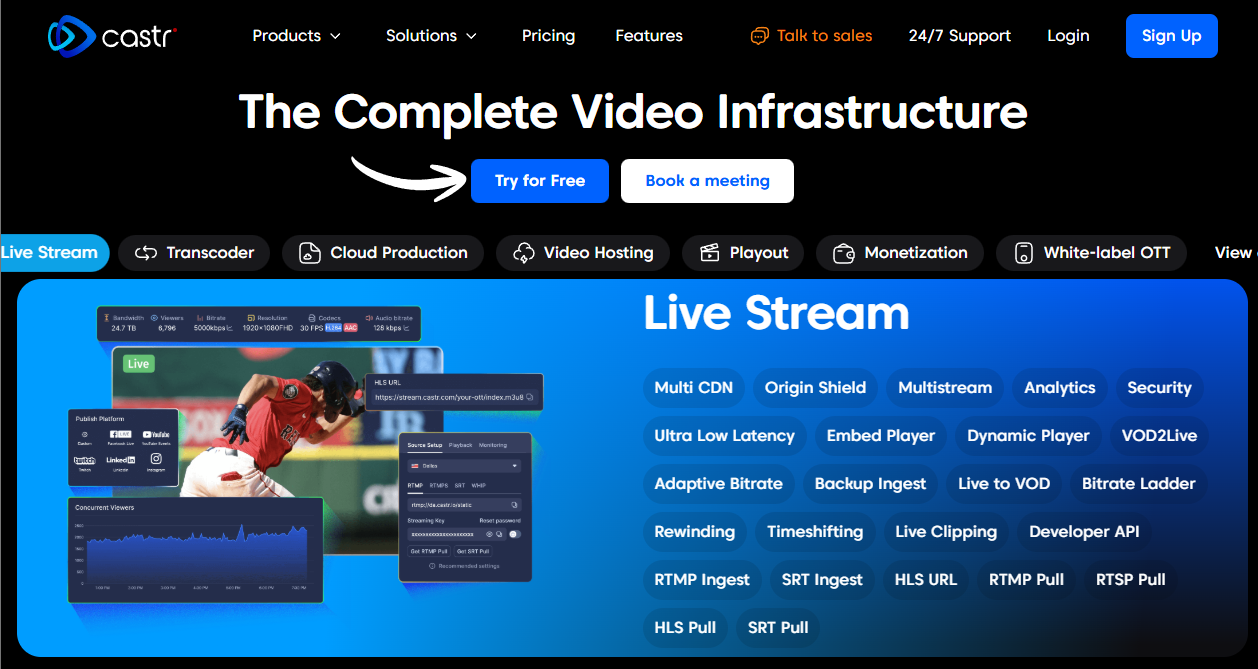Select the WHIP ingest tab
This screenshot has width=1258, height=669.
[x=479, y=486]
